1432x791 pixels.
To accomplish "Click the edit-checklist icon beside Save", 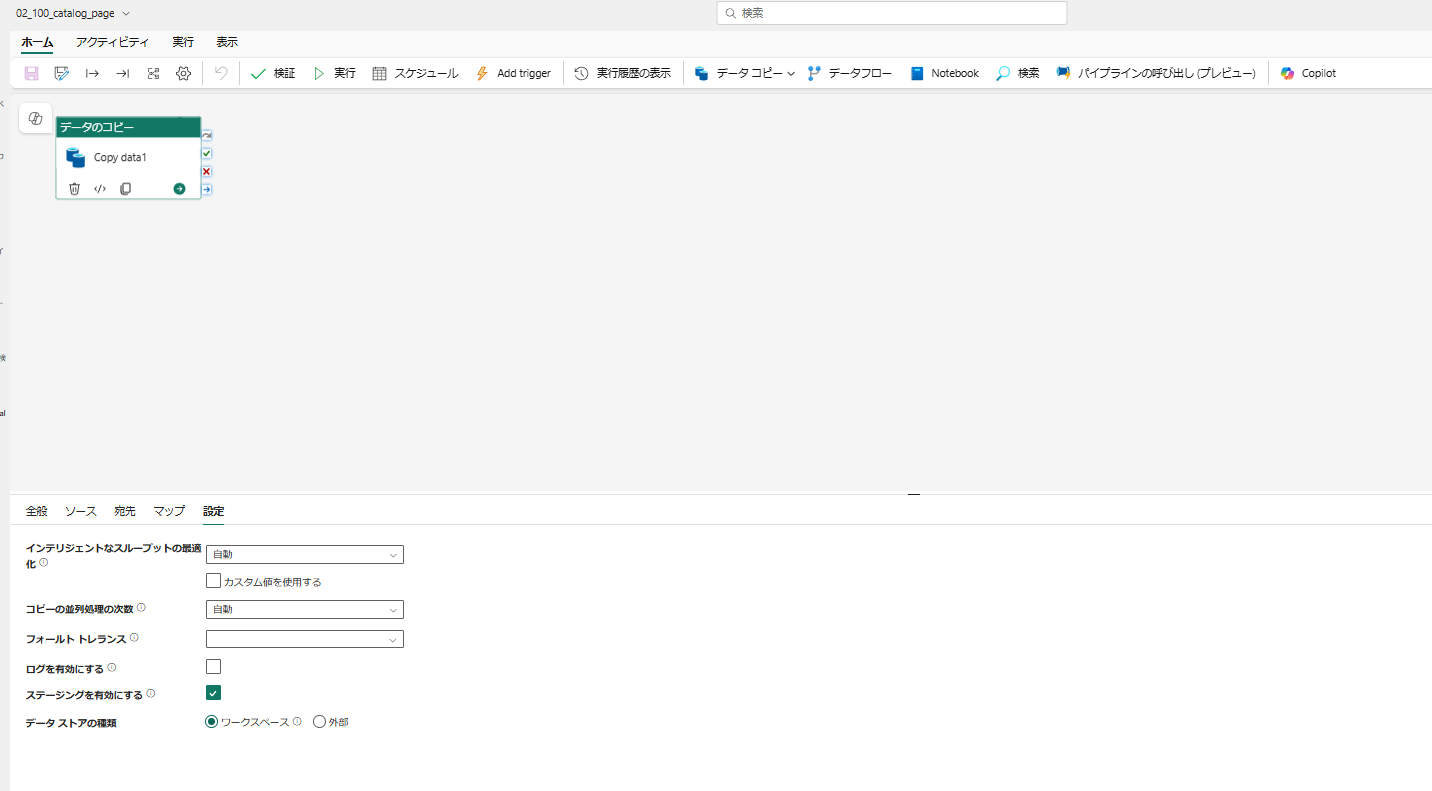I will point(62,73).
